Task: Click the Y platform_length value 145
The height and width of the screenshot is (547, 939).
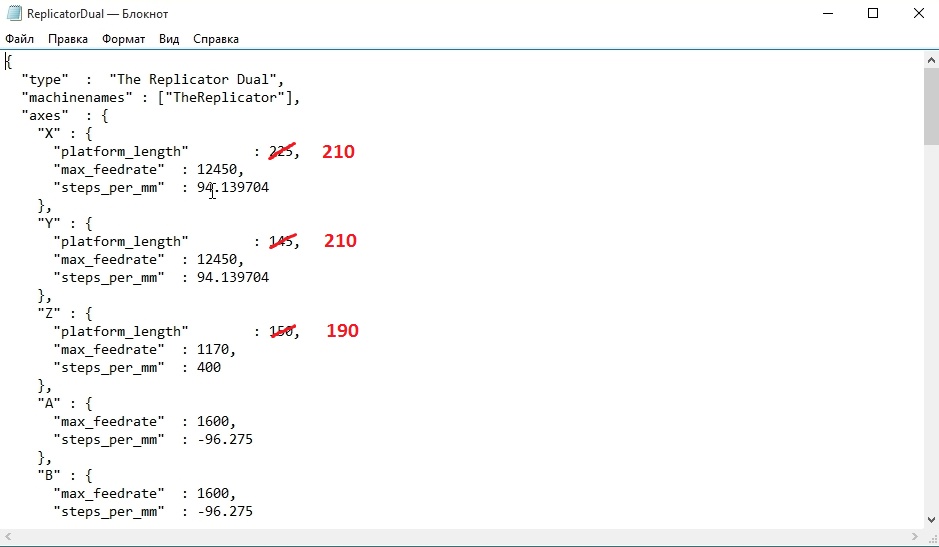Action: (281, 241)
